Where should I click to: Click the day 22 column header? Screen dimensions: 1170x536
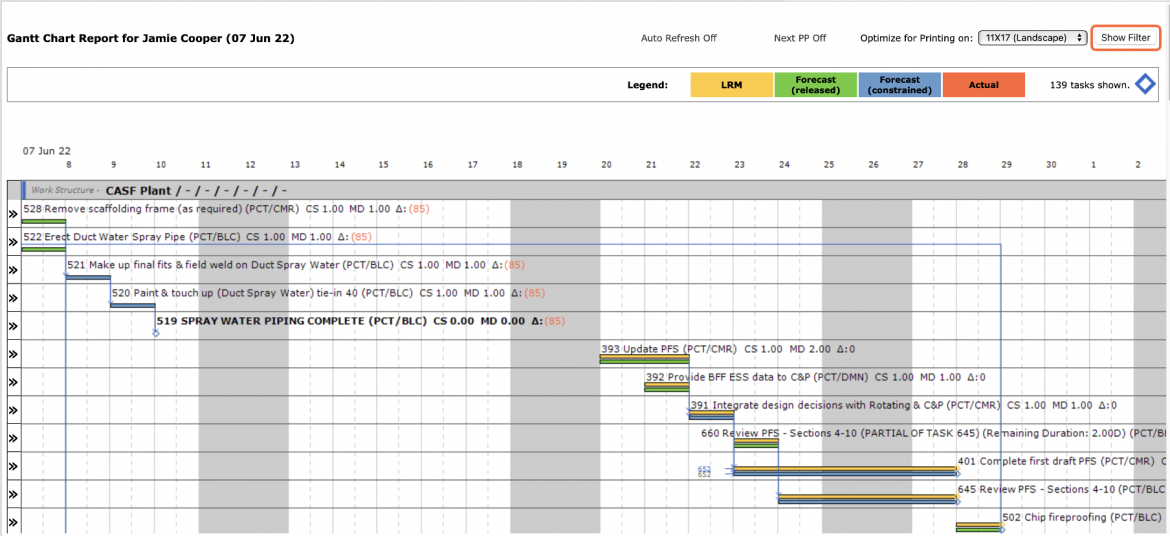tap(695, 164)
